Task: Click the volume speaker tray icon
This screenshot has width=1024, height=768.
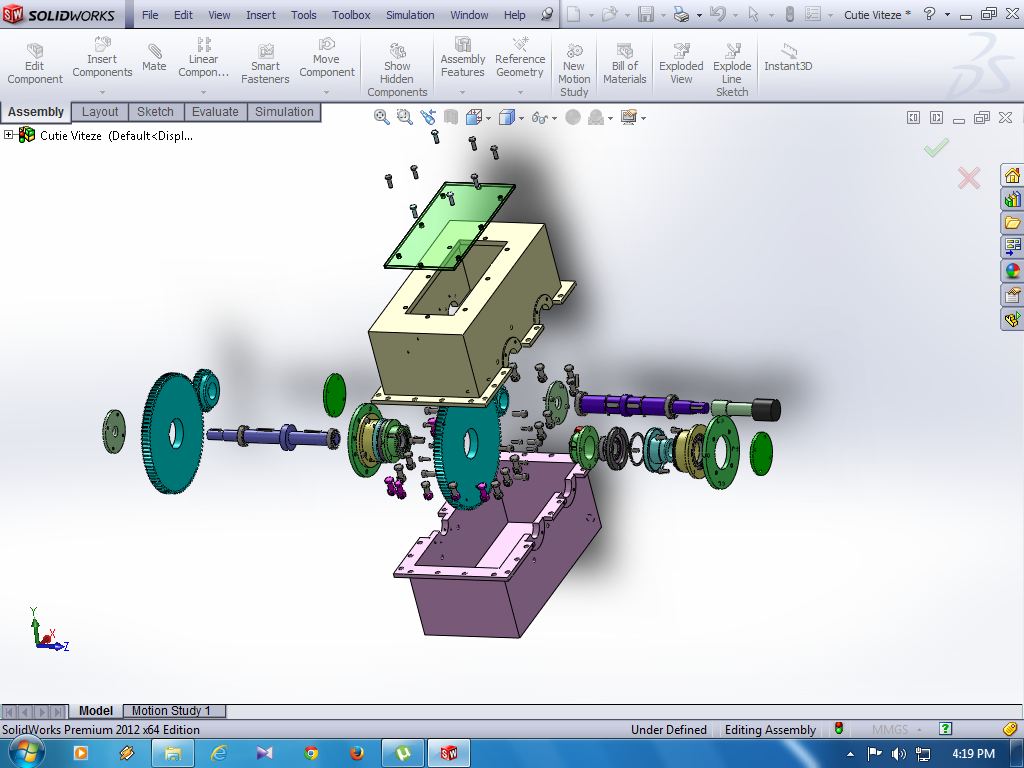Action: point(899,754)
